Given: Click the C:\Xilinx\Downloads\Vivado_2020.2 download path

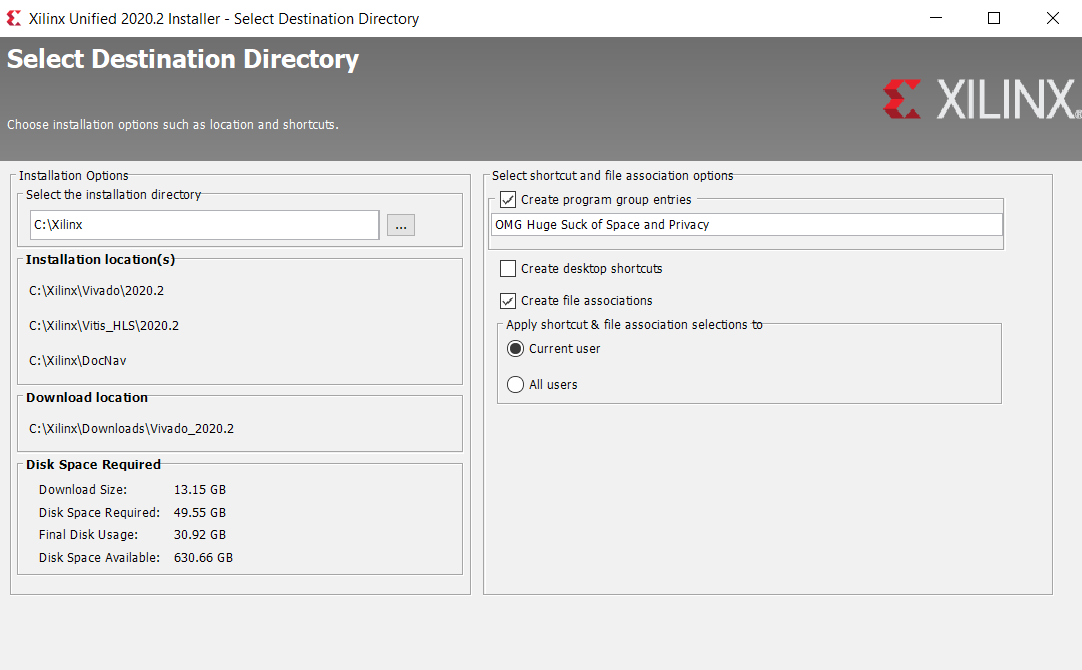Looking at the screenshot, I should click(132, 428).
